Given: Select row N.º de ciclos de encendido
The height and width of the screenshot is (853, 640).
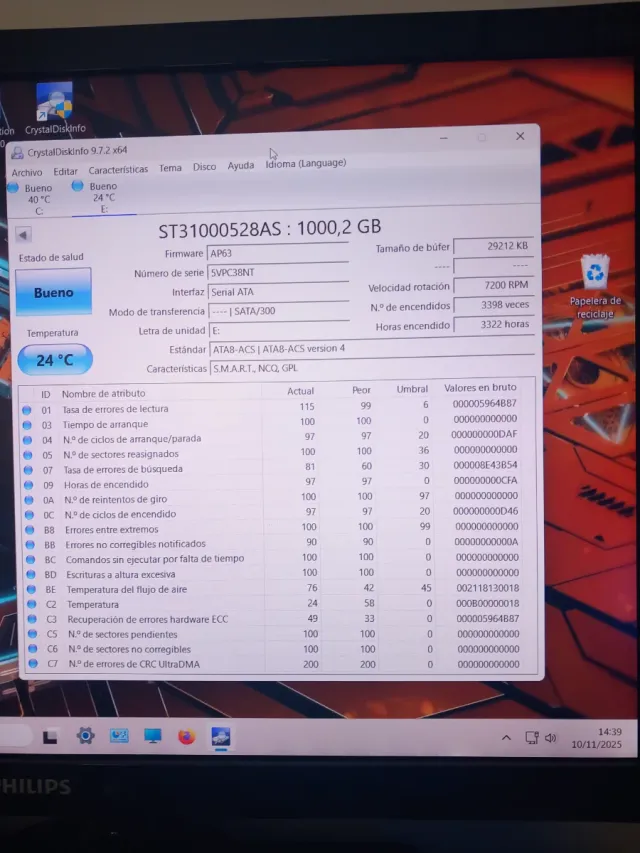Looking at the screenshot, I should coord(279,512).
